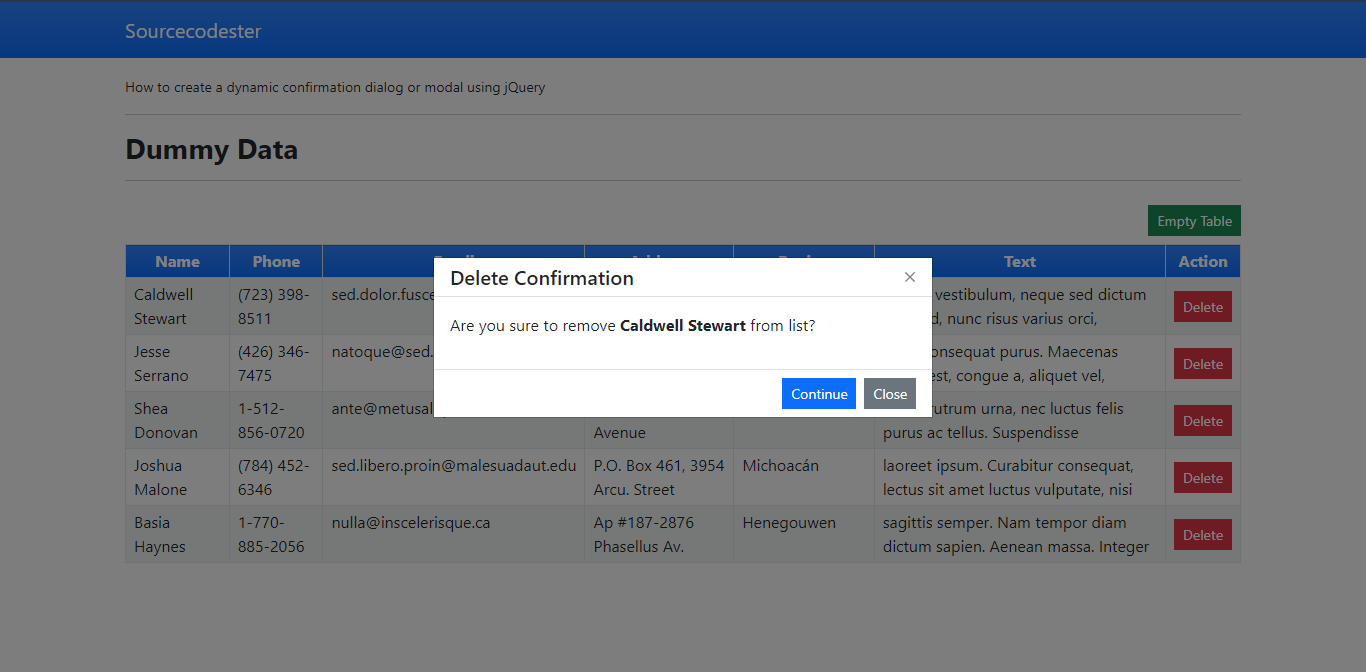The height and width of the screenshot is (672, 1366).
Task: Click Delete for Caldwell Stewart
Action: click(x=1202, y=306)
